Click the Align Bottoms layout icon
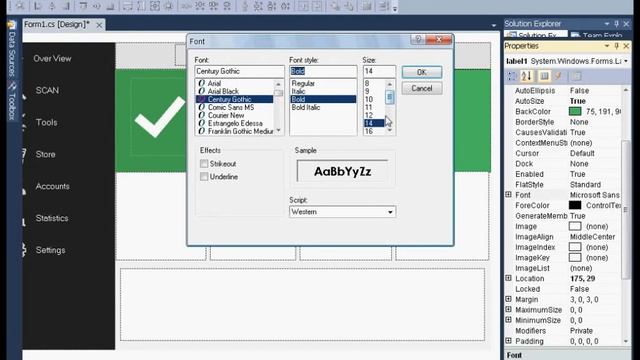The image size is (640, 360). [x=111, y=6]
